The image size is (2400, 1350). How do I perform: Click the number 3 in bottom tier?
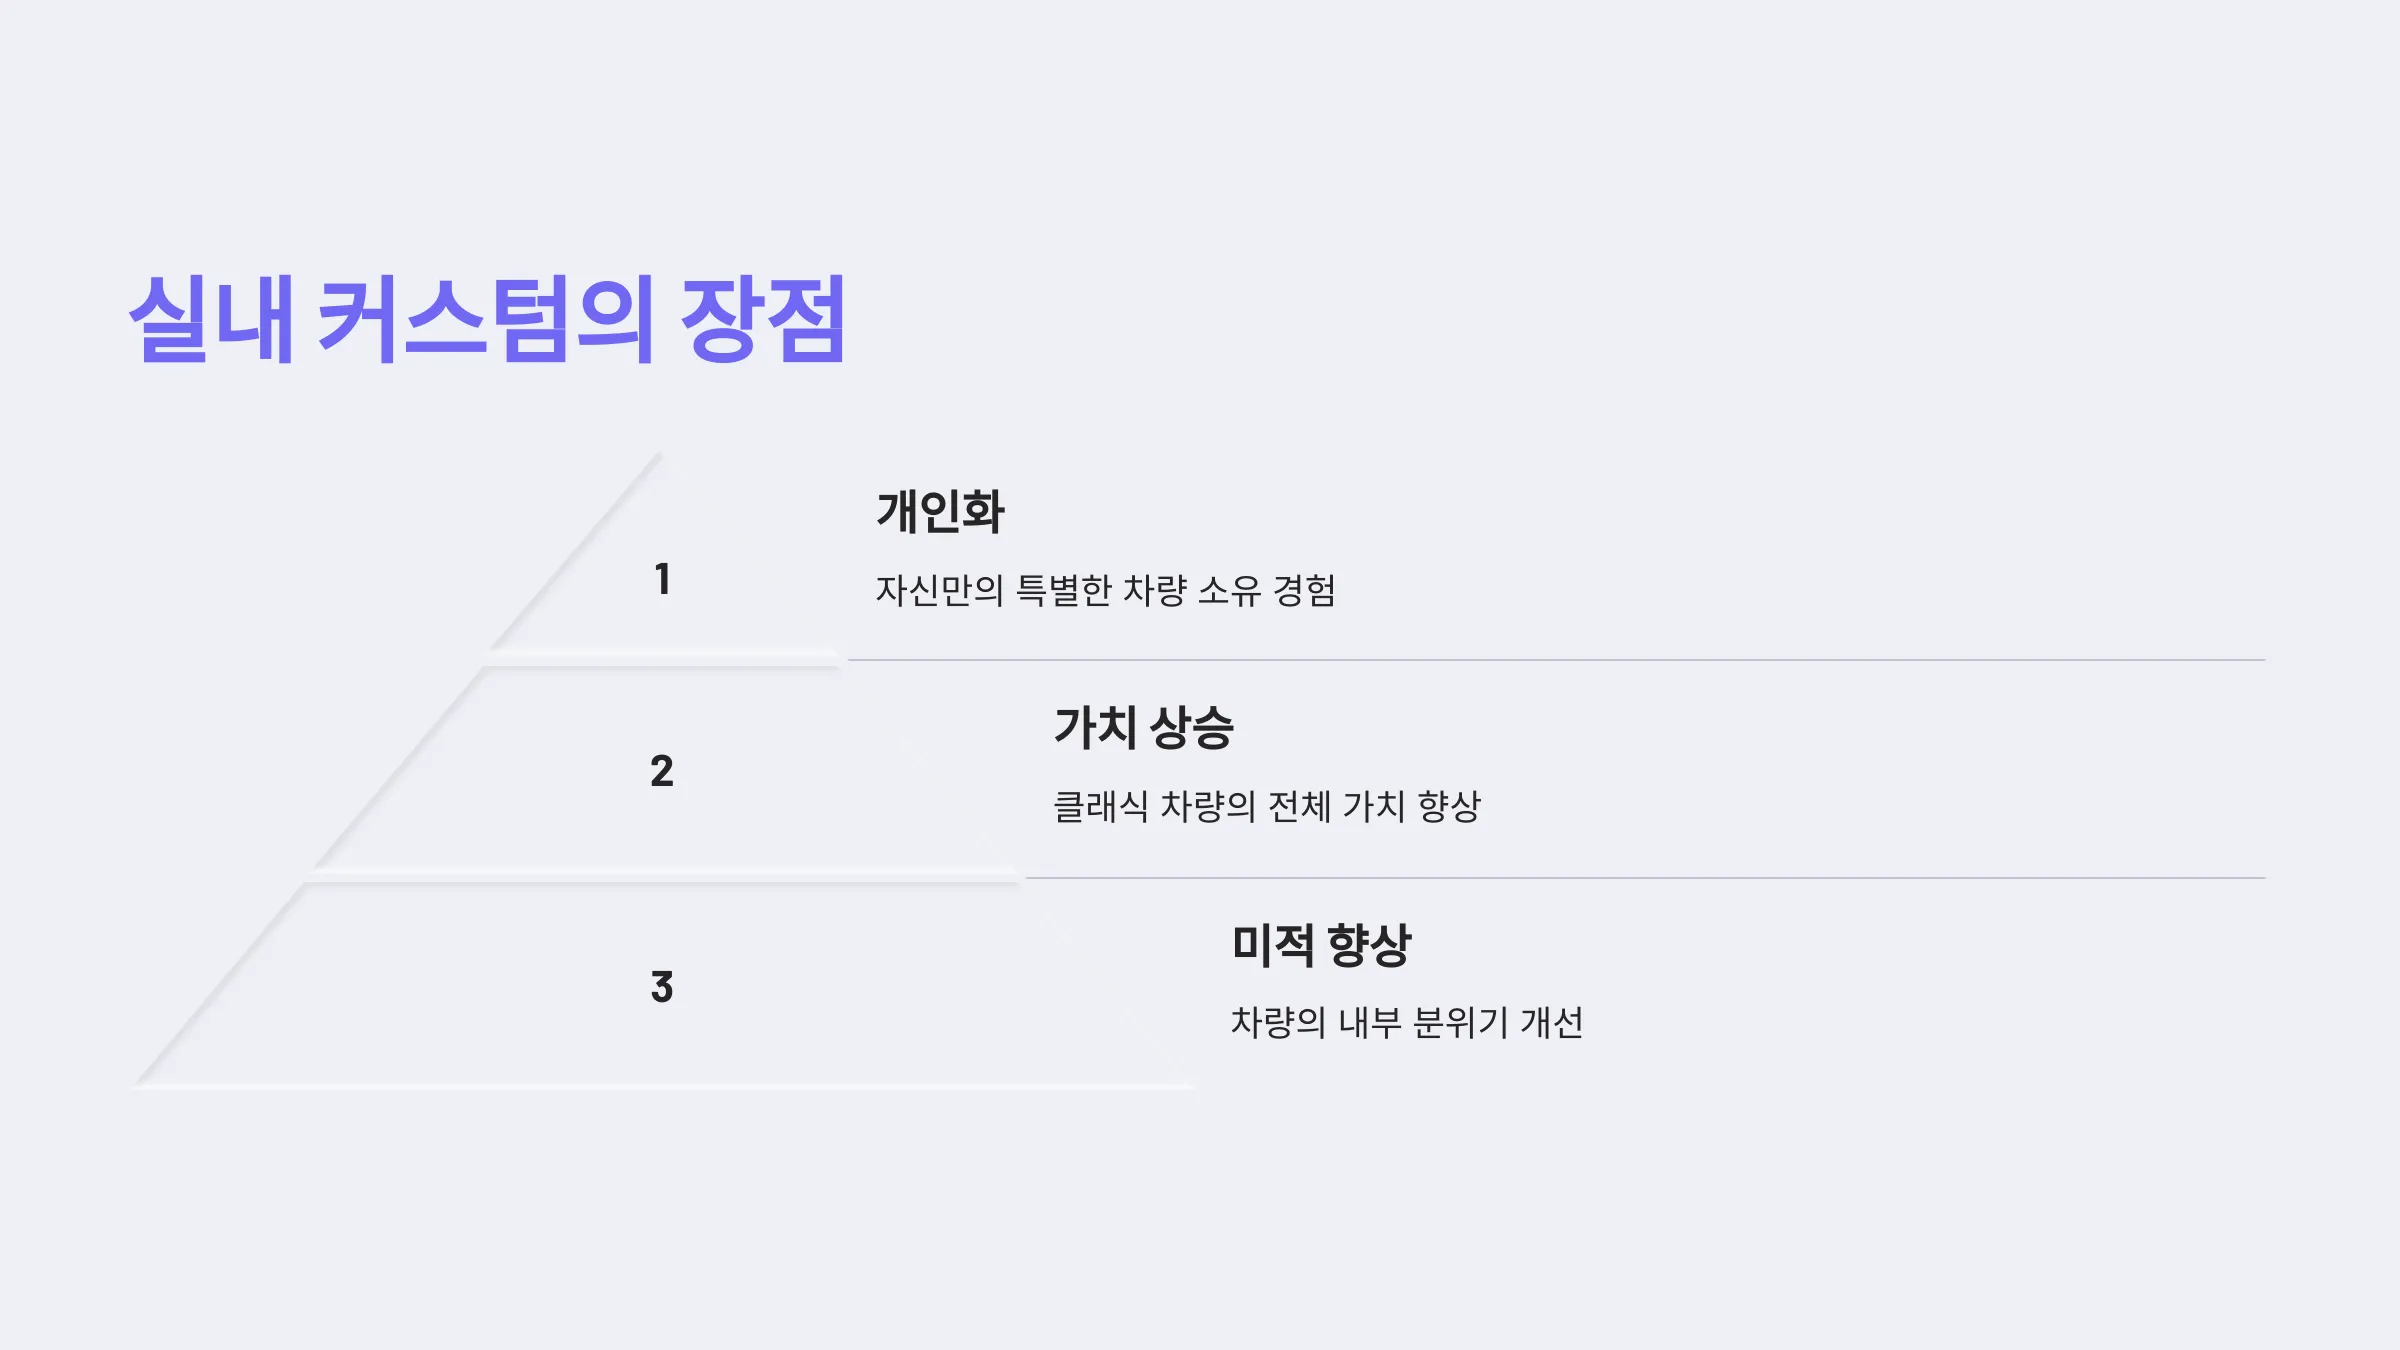coord(662,987)
